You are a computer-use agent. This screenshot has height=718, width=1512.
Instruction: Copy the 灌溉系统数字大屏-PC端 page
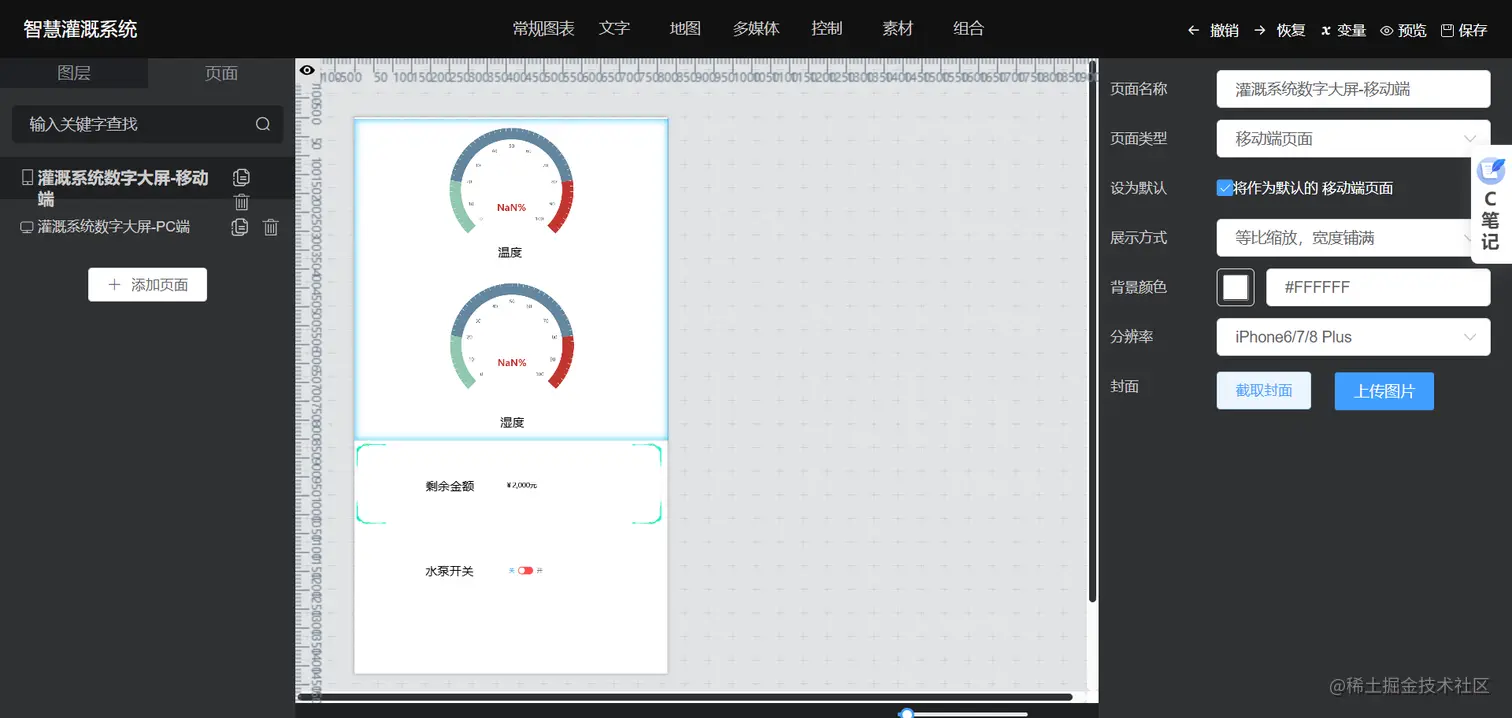coord(240,227)
